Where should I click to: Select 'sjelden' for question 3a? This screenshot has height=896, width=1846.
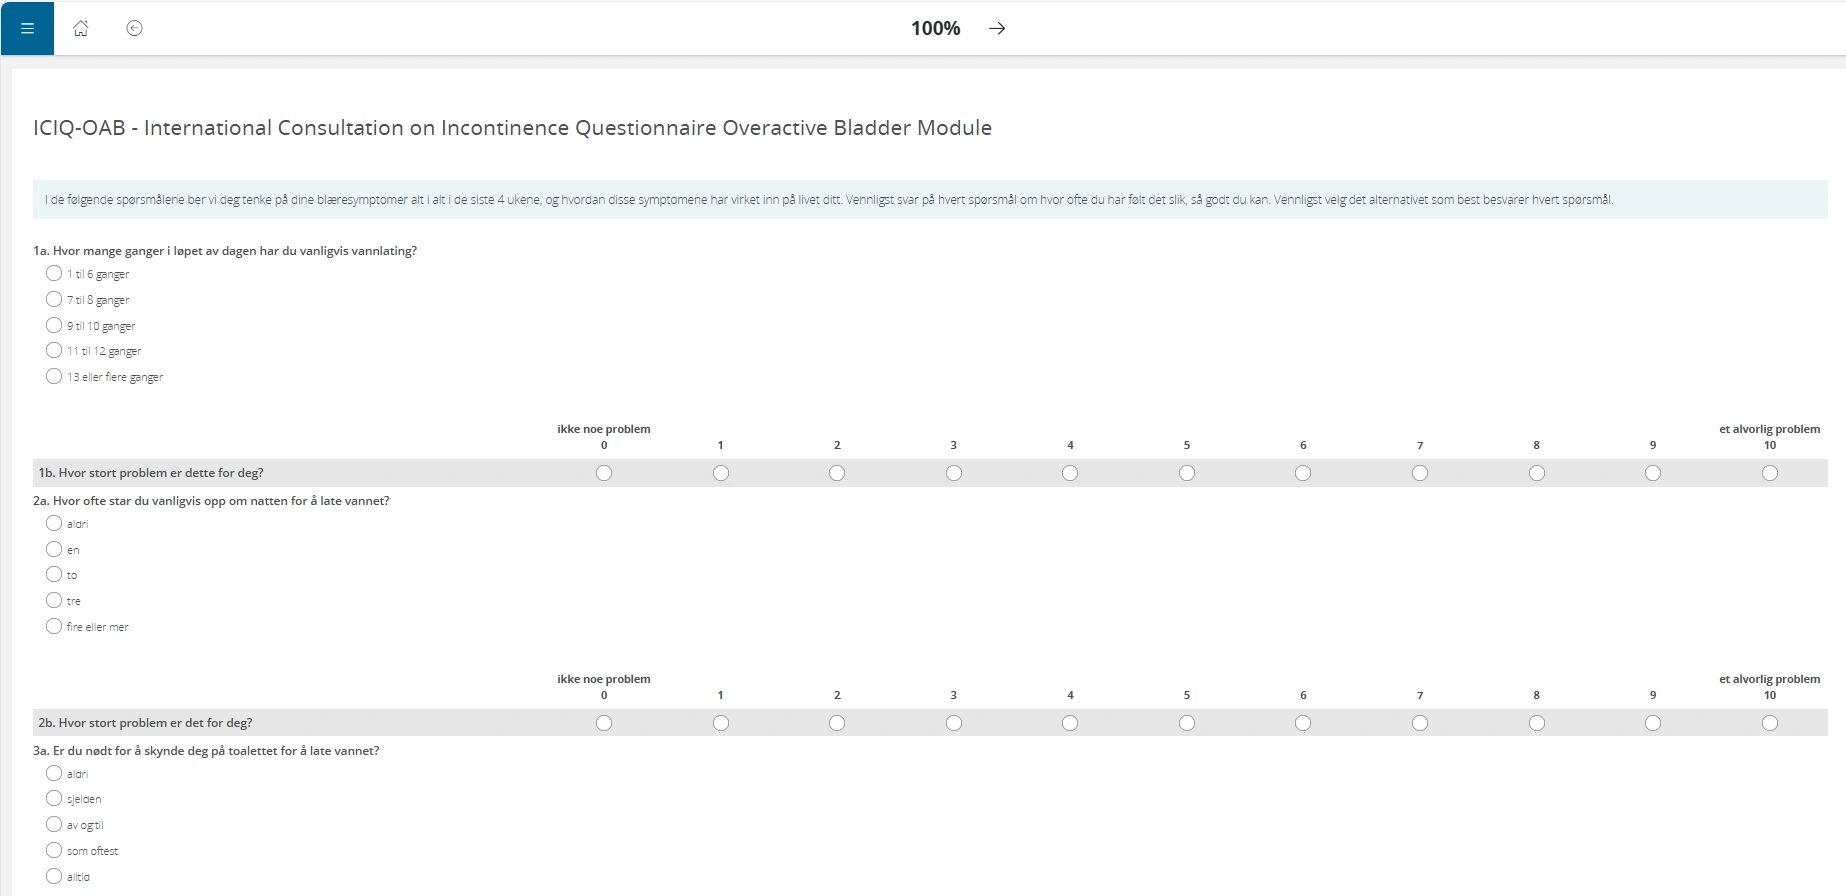click(x=54, y=798)
